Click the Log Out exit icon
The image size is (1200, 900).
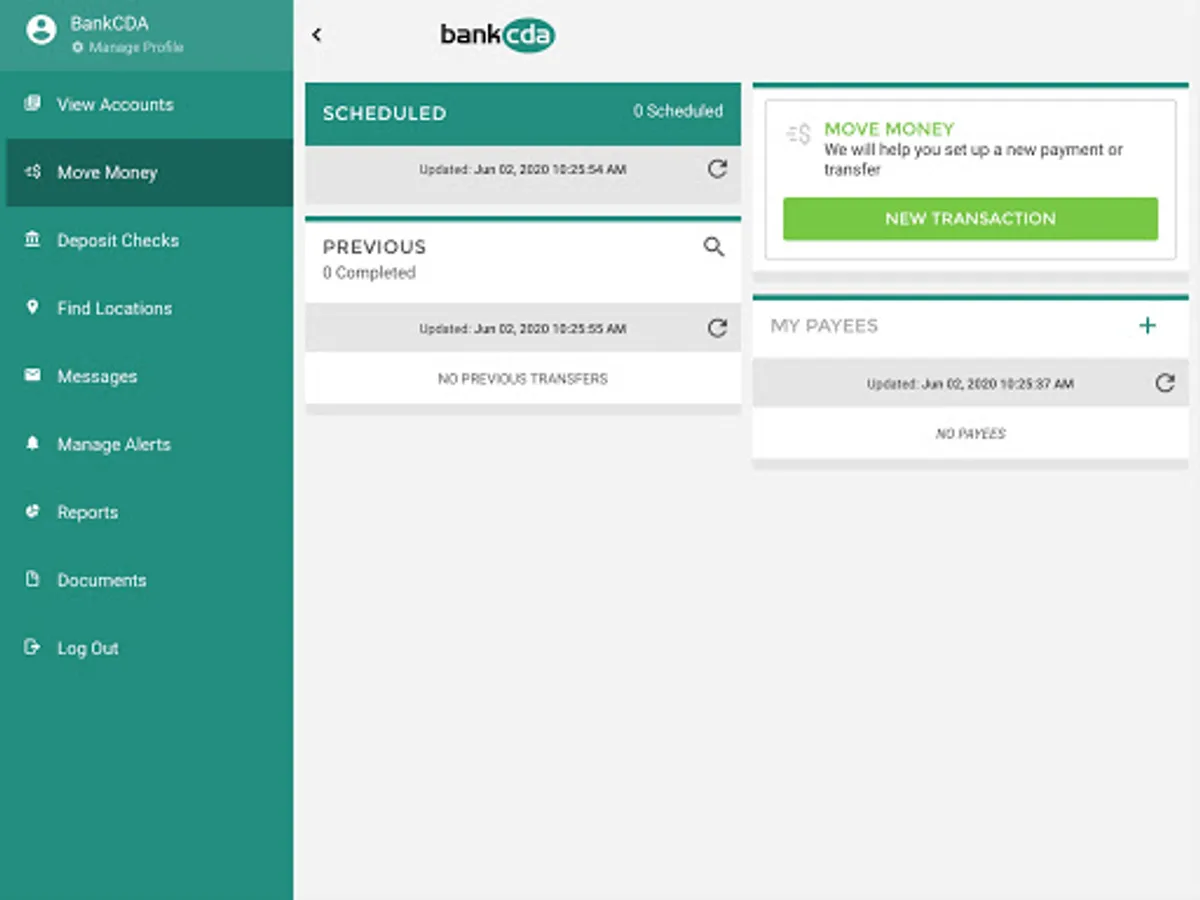click(33, 647)
